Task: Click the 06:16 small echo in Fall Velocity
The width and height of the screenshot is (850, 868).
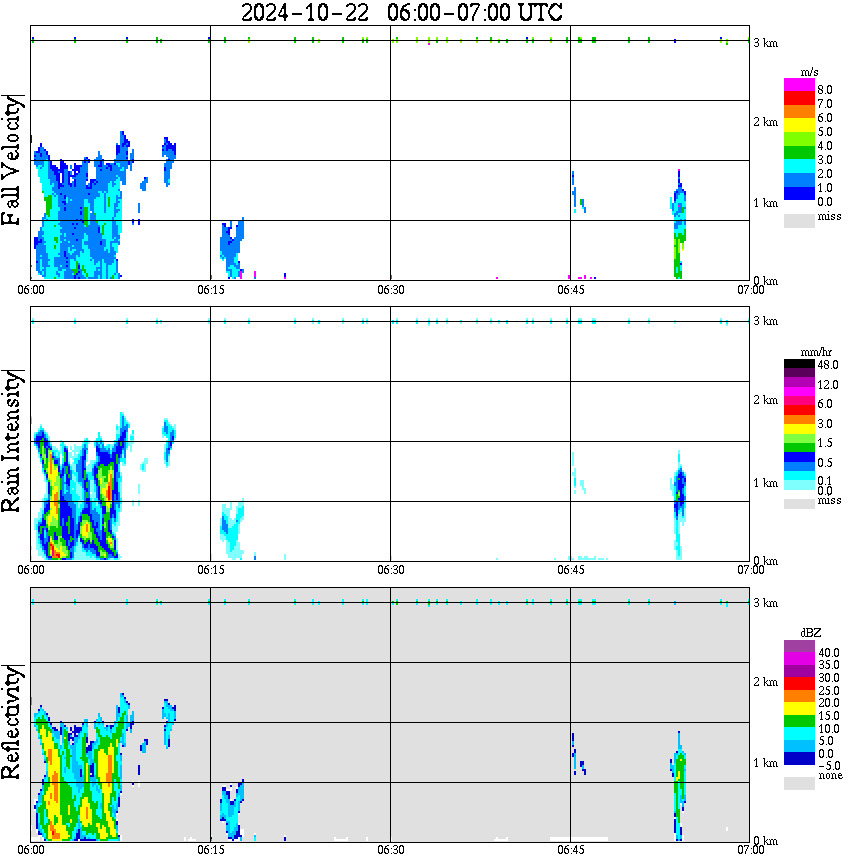Action: click(232, 248)
